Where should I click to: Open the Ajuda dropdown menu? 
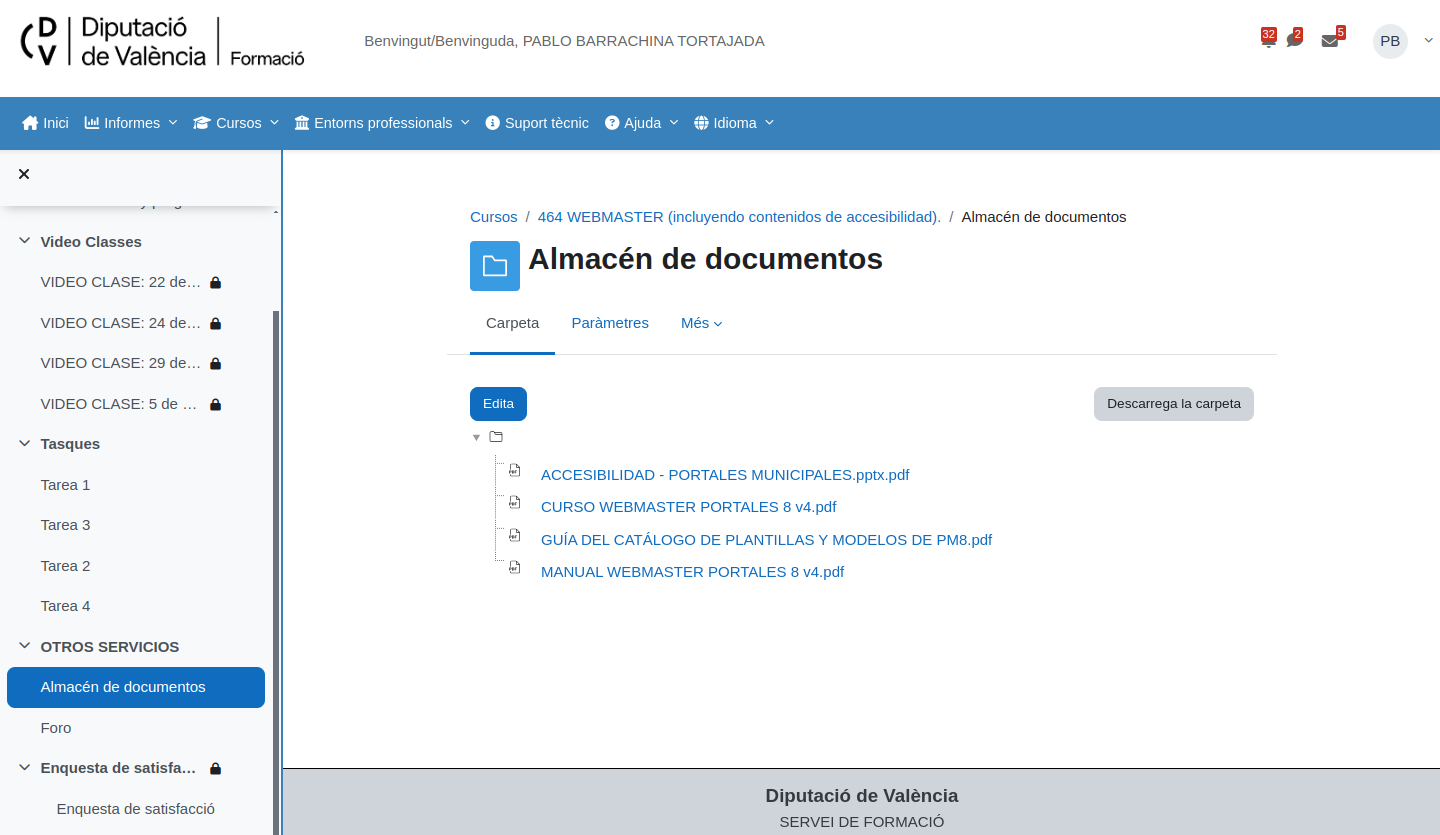click(641, 123)
